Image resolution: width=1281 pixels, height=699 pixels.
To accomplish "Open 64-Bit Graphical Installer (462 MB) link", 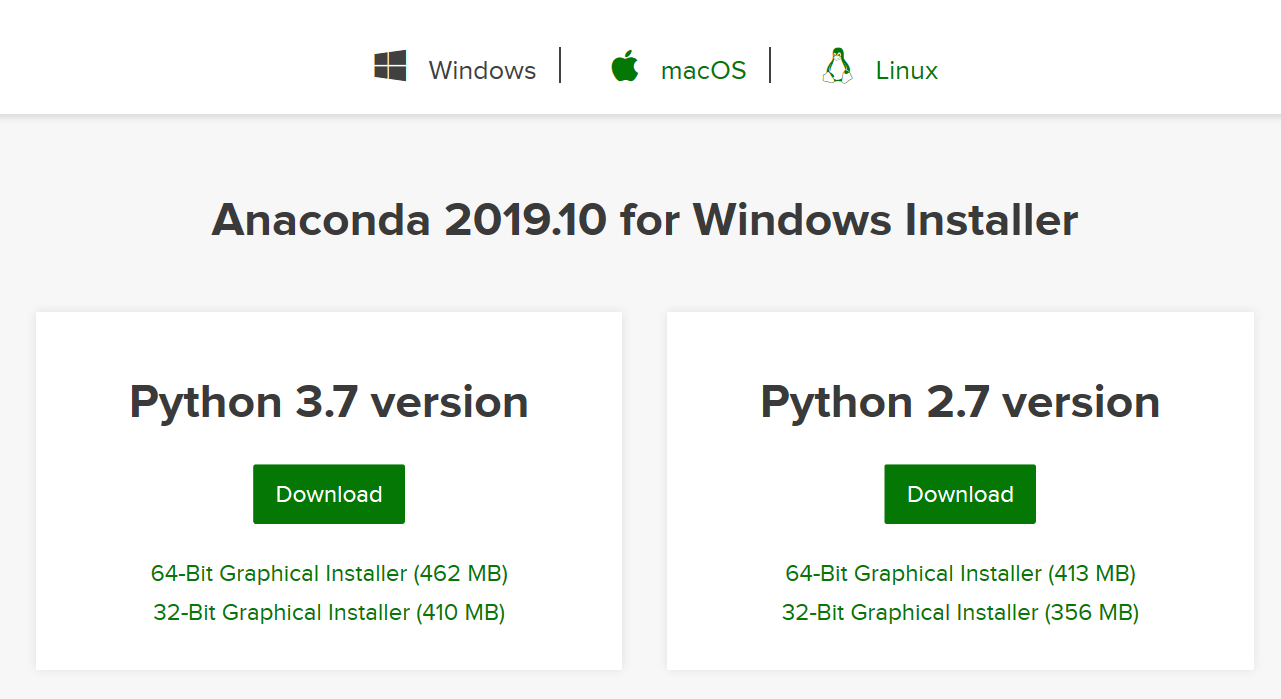I will 328,573.
